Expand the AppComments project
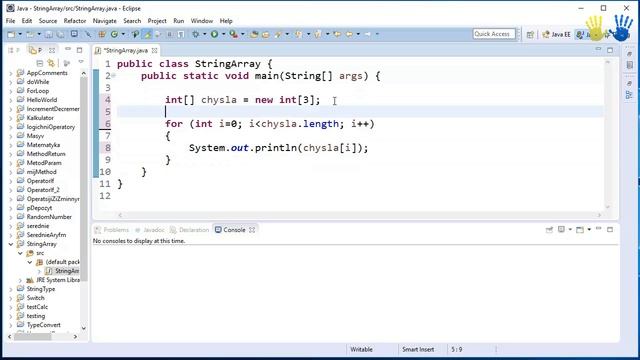Screen dimensions: 640x360 point(11,73)
